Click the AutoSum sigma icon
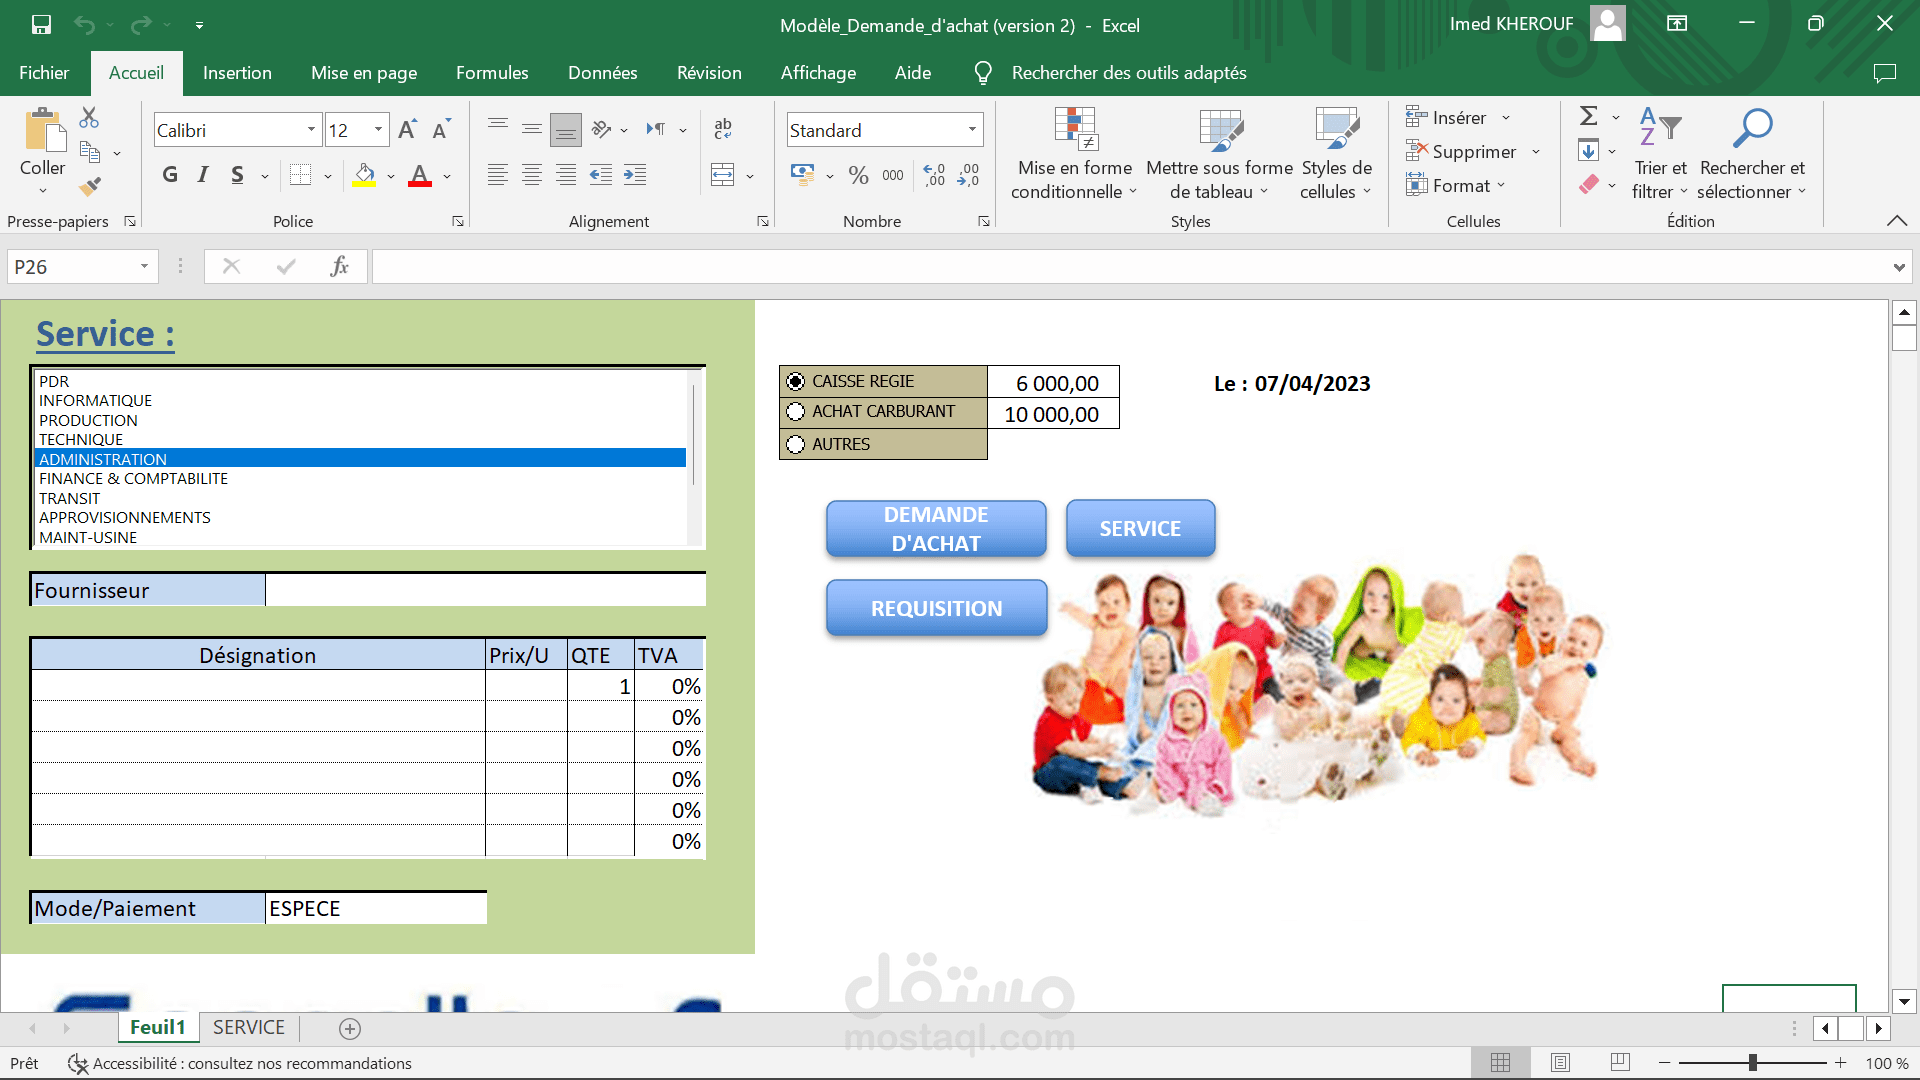This screenshot has width=1920, height=1080. click(1588, 117)
